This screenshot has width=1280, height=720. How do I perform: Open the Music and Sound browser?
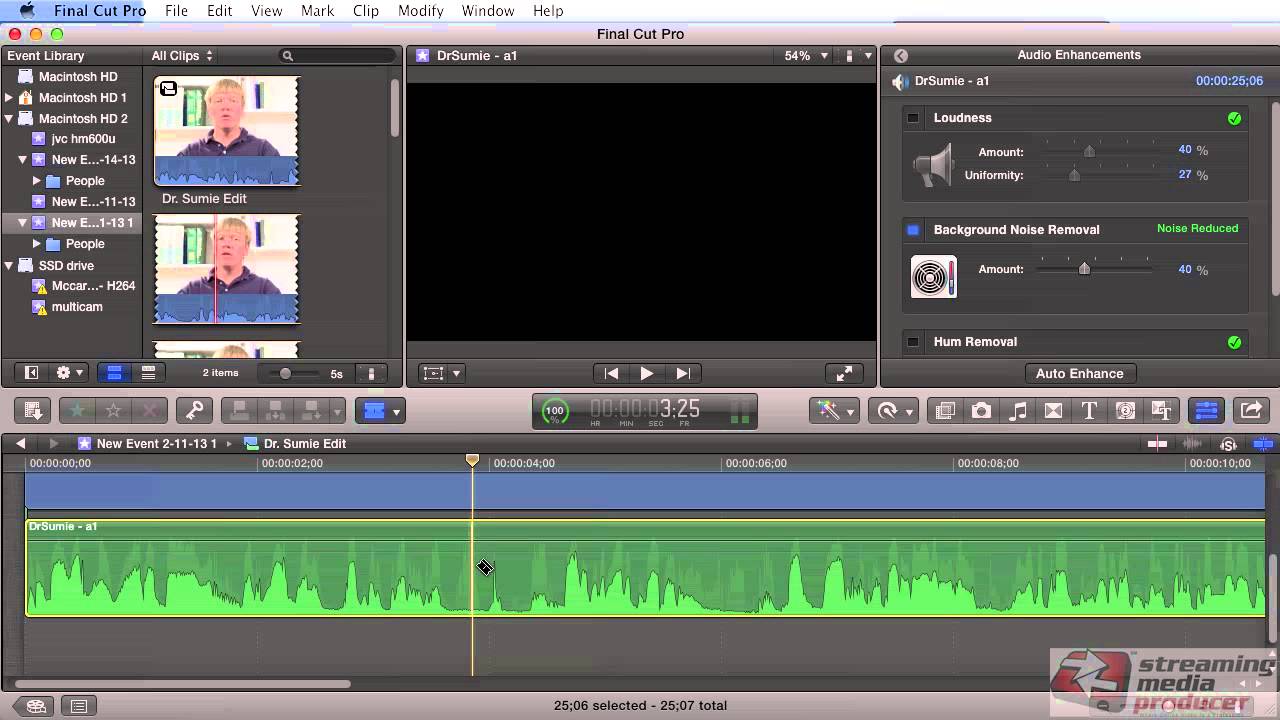point(1017,410)
